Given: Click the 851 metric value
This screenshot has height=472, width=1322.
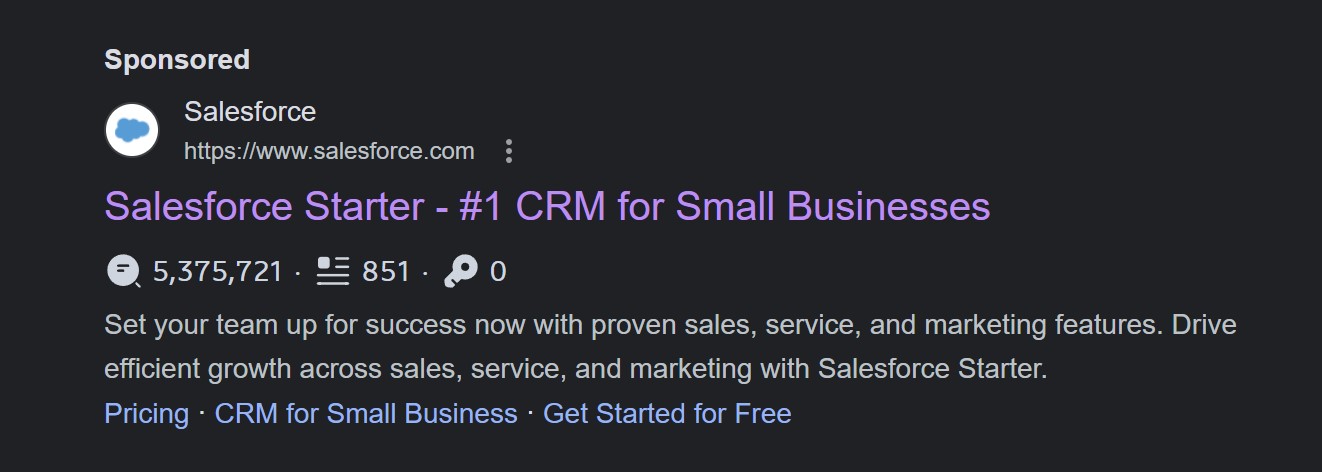Looking at the screenshot, I should [x=386, y=271].
